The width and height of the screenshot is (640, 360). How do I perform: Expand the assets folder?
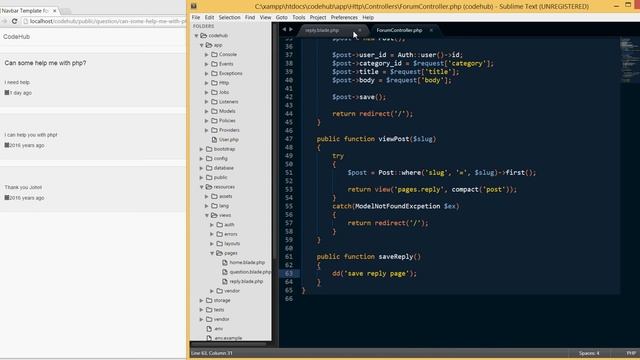[207, 196]
